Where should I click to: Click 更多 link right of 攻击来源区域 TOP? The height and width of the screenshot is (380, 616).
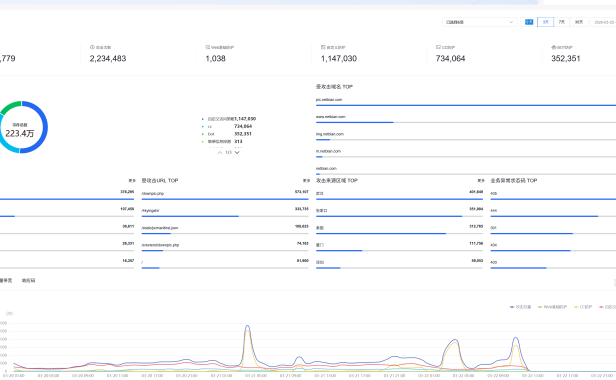tap(481, 181)
